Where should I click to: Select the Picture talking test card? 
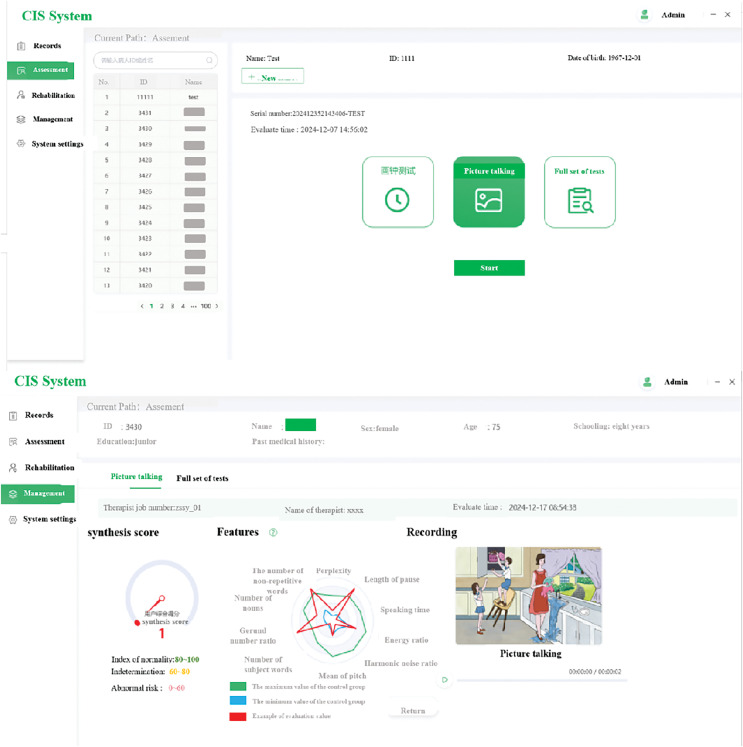(x=489, y=192)
